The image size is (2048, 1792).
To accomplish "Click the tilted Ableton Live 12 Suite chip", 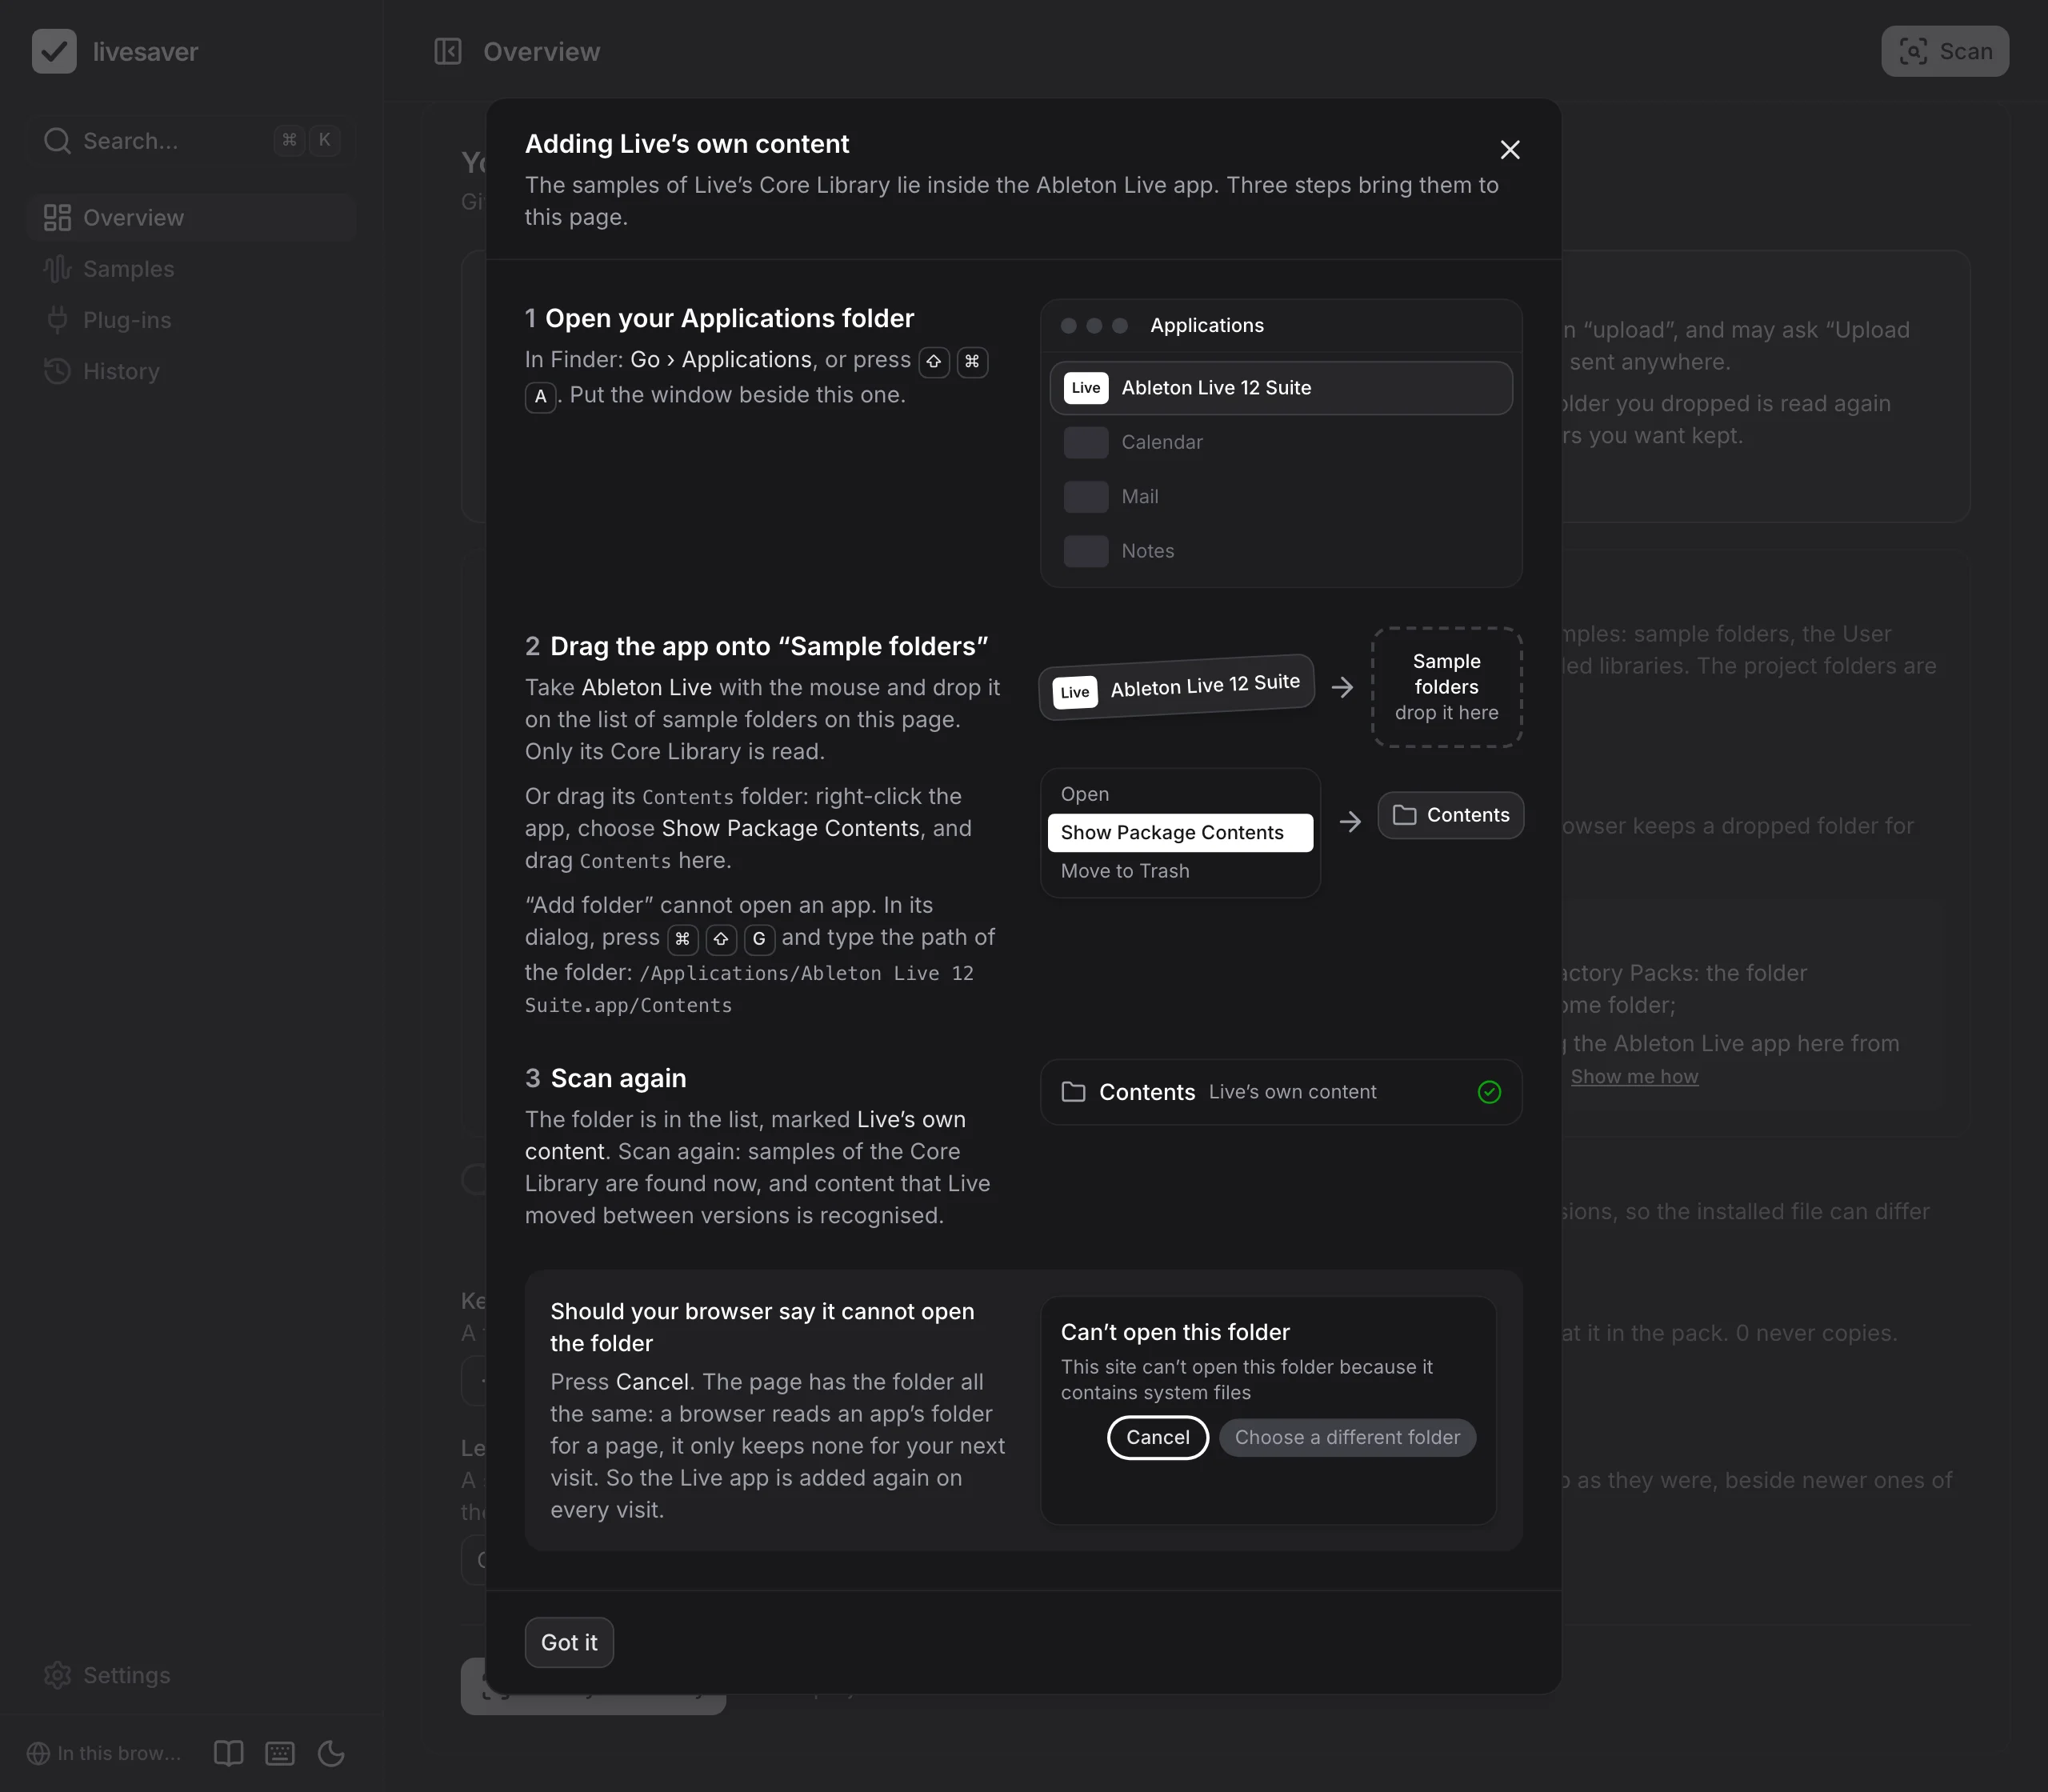I will tap(1176, 687).
